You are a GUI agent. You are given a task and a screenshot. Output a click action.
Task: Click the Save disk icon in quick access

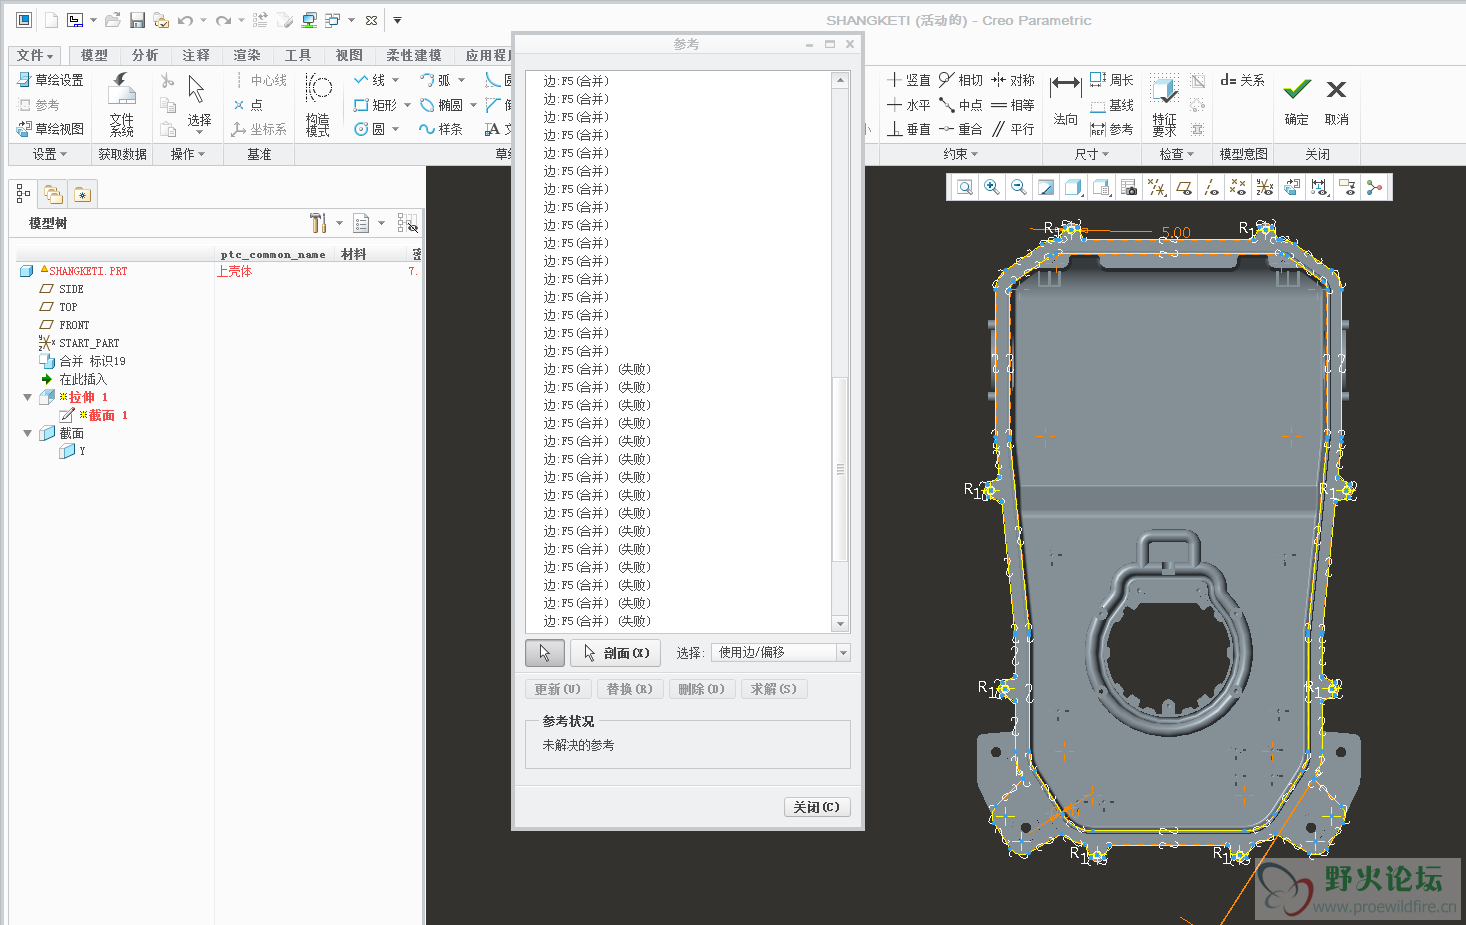click(x=138, y=20)
